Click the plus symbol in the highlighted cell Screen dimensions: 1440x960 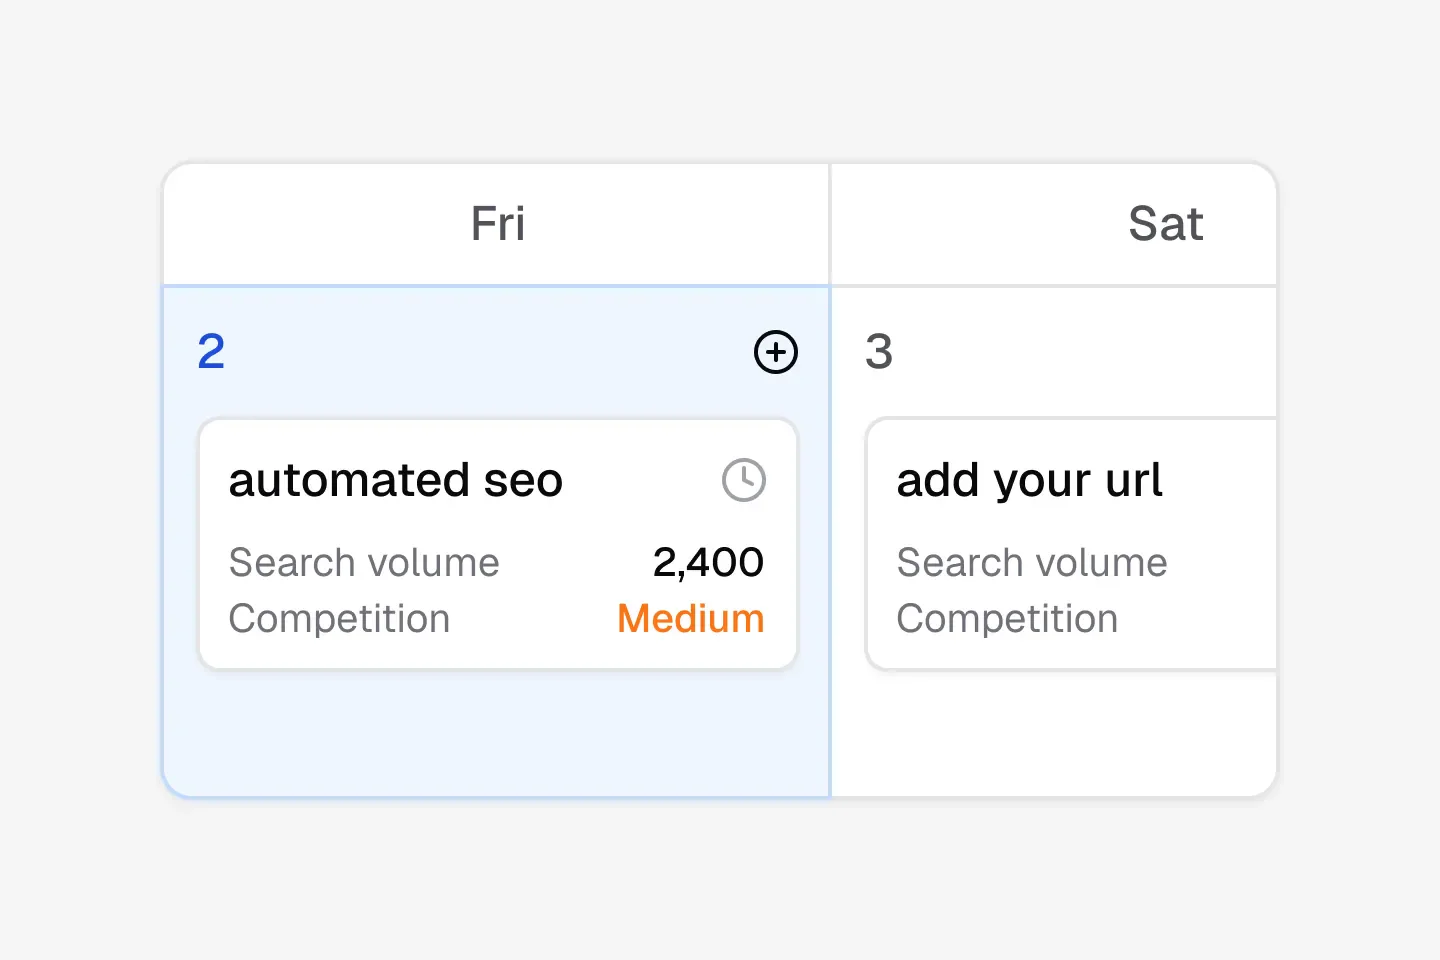[775, 352]
